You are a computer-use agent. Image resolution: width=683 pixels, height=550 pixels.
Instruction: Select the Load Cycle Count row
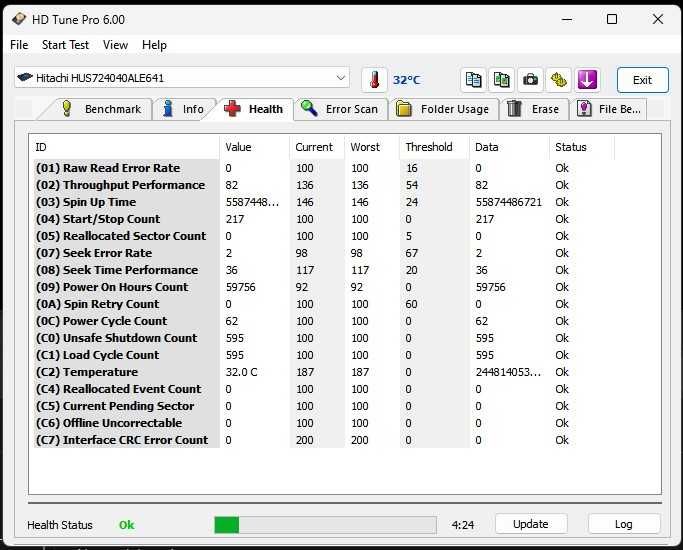[324, 355]
